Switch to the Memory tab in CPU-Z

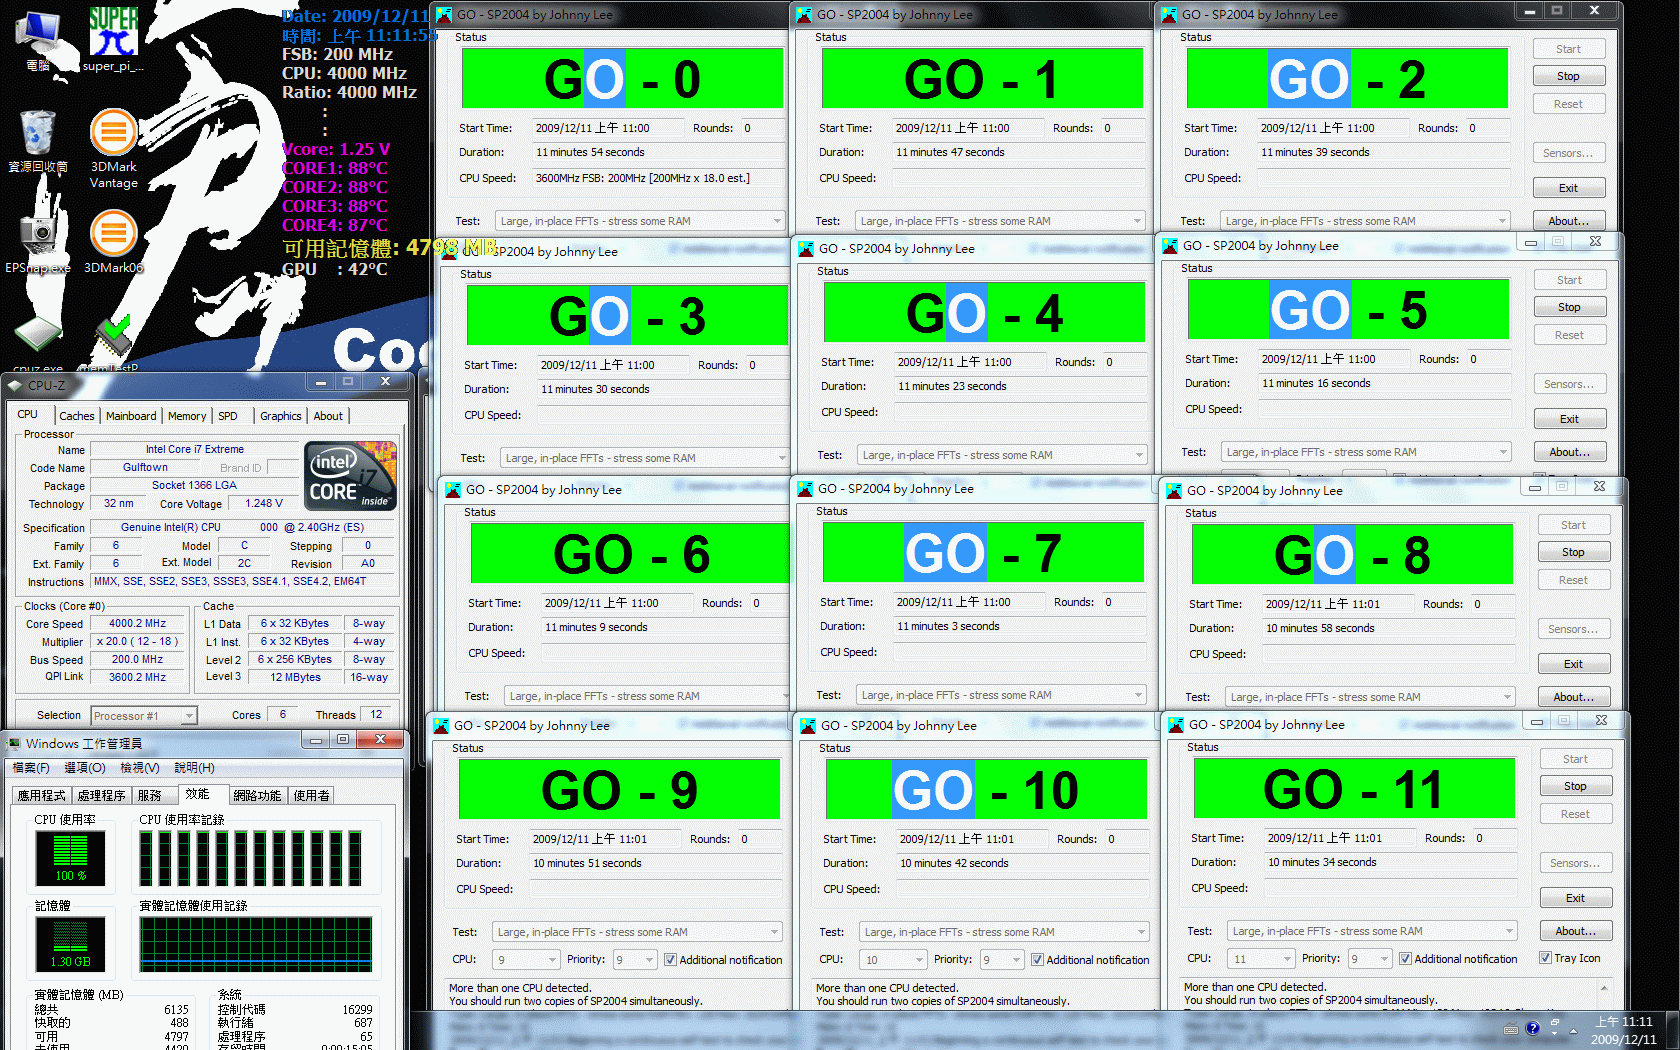pos(187,416)
